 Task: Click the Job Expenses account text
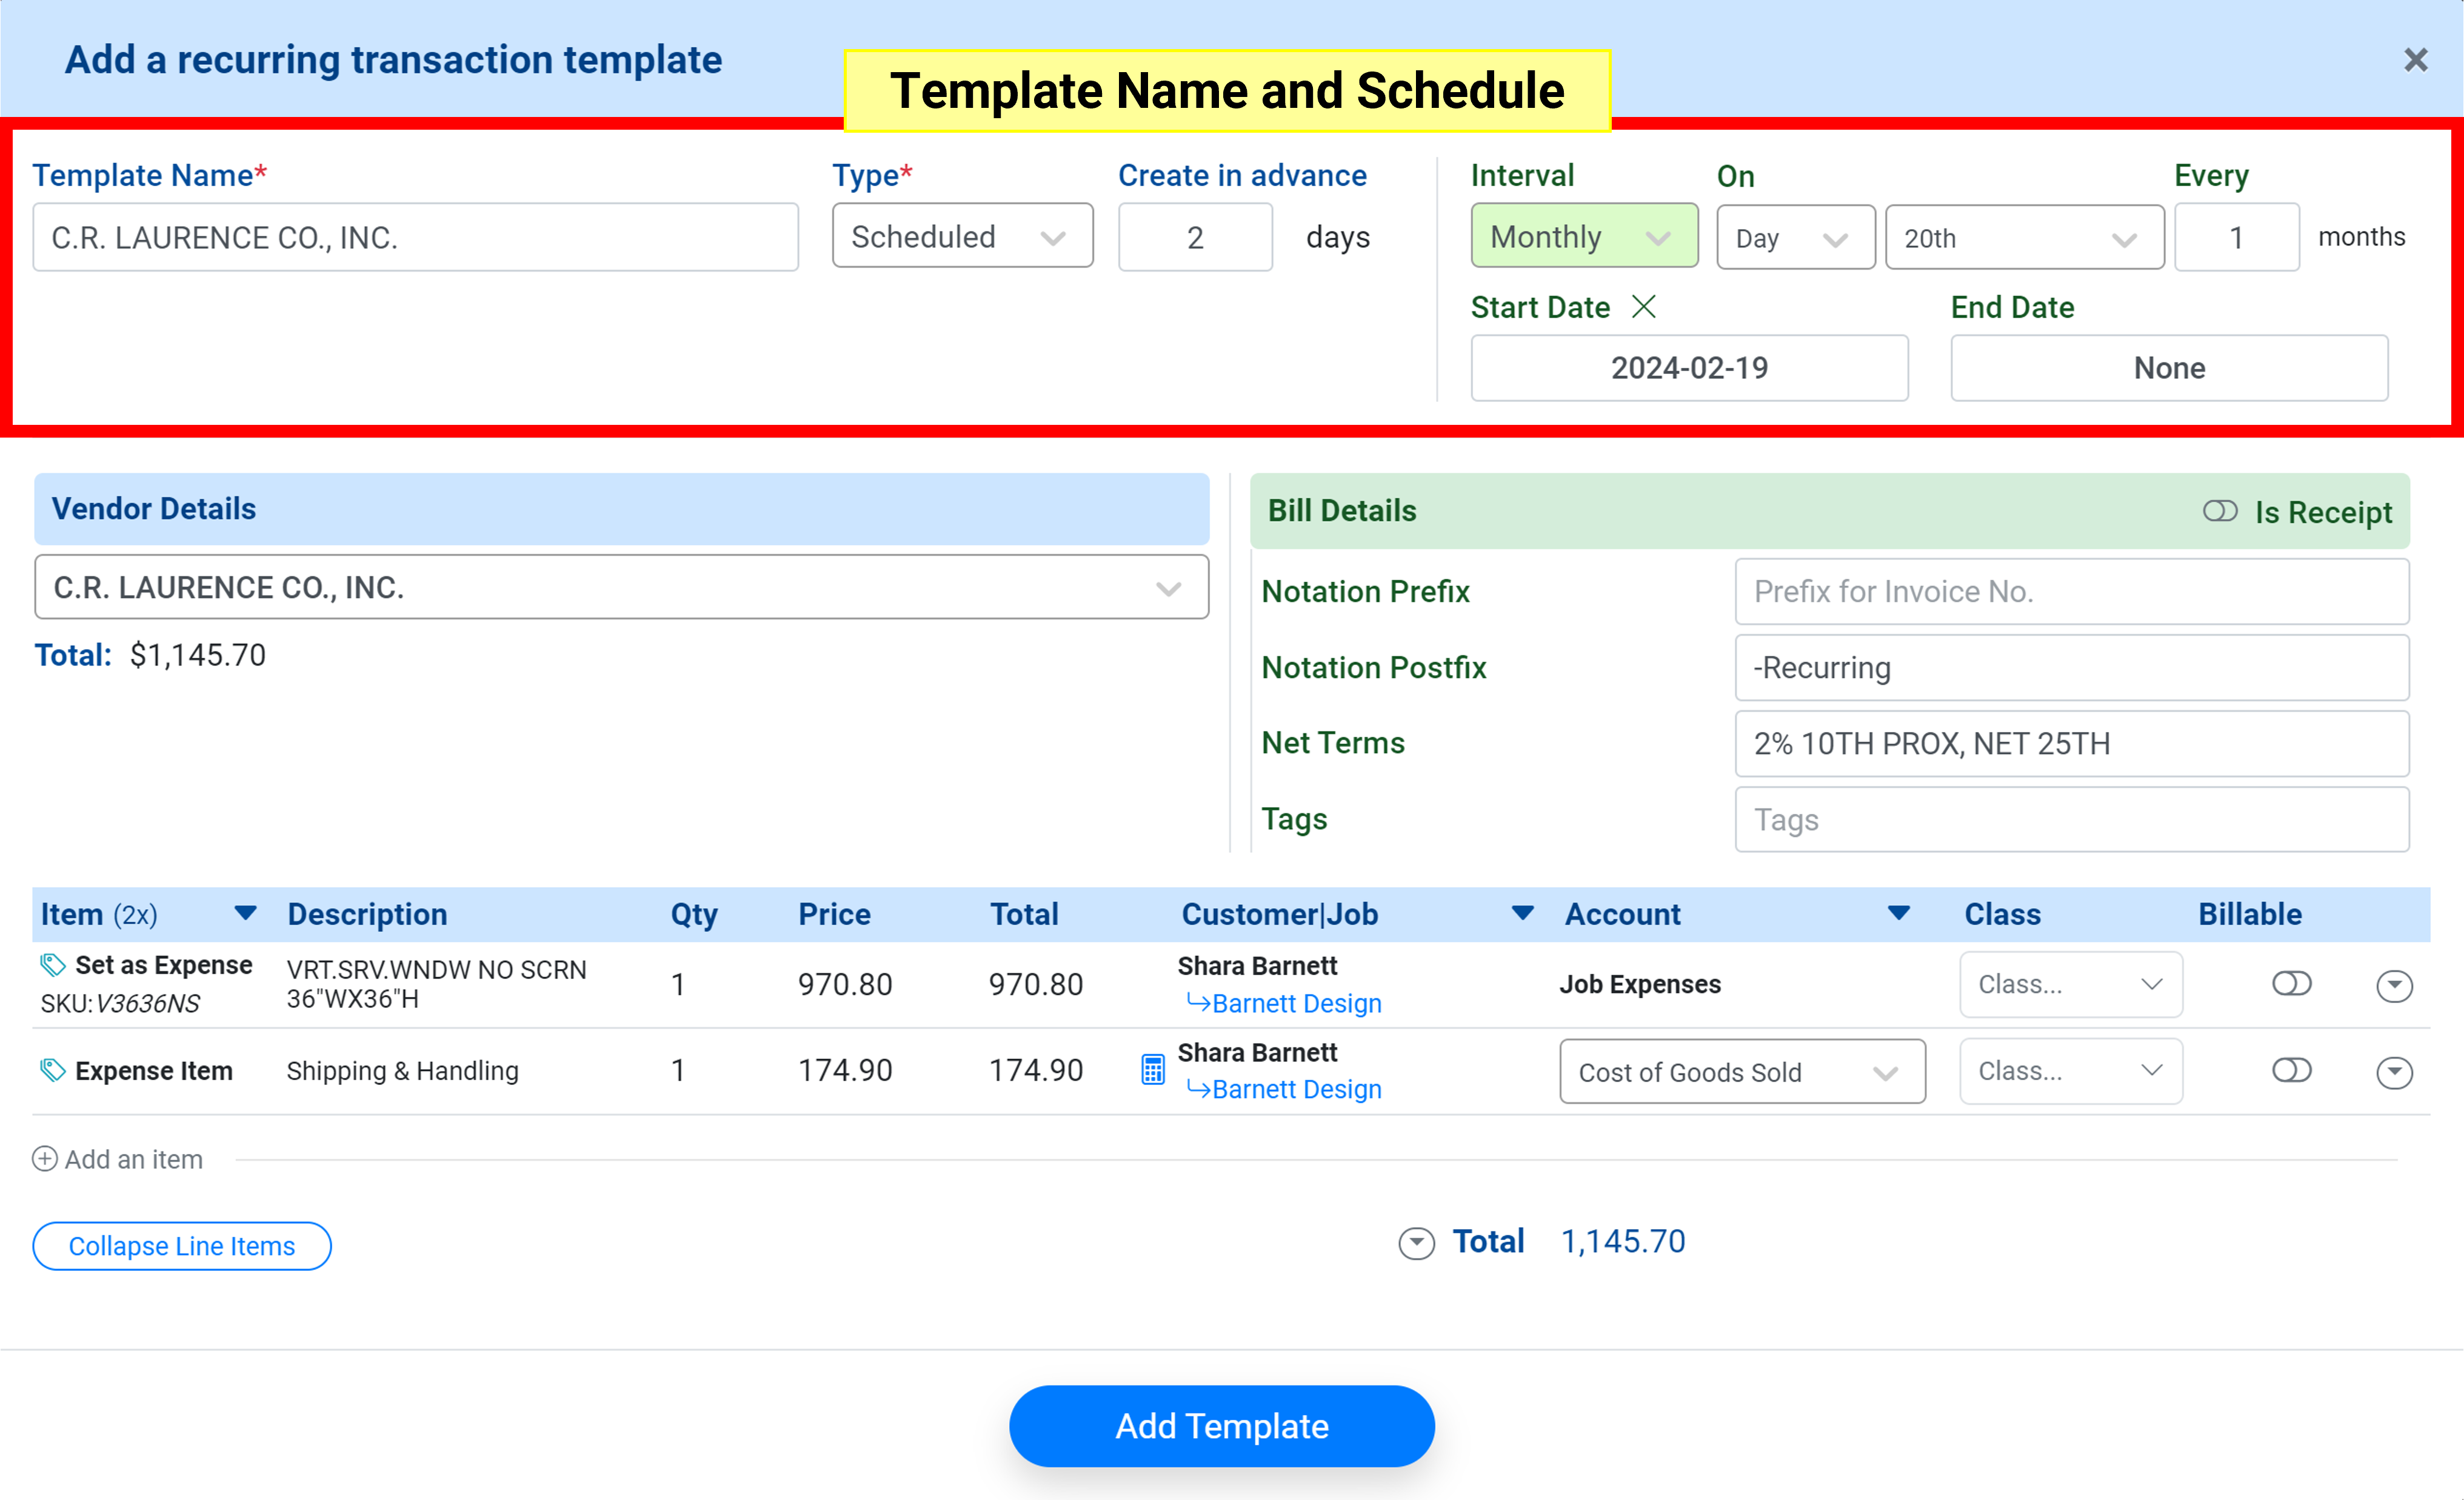click(1640, 984)
